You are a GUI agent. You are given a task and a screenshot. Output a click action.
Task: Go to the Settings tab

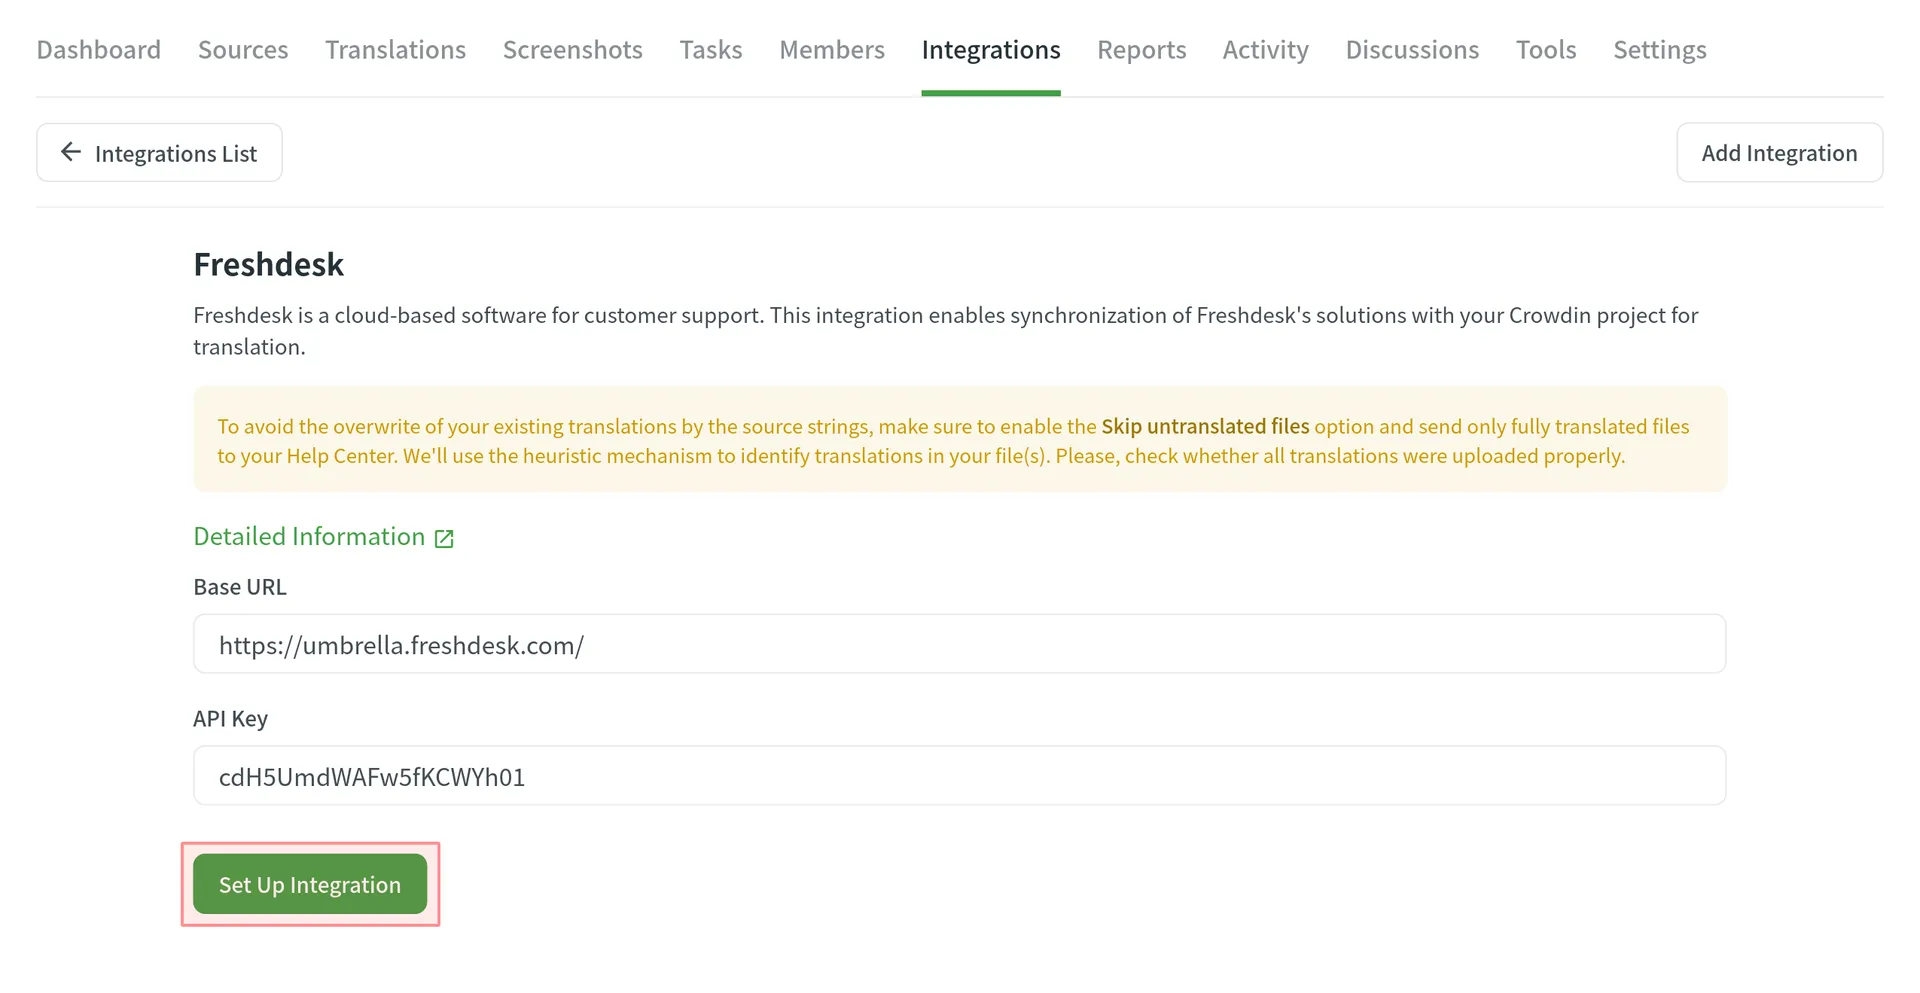pyautogui.click(x=1660, y=50)
